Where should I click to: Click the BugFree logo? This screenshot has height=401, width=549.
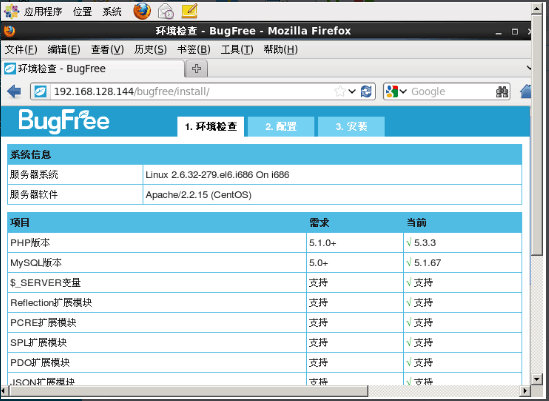64,121
